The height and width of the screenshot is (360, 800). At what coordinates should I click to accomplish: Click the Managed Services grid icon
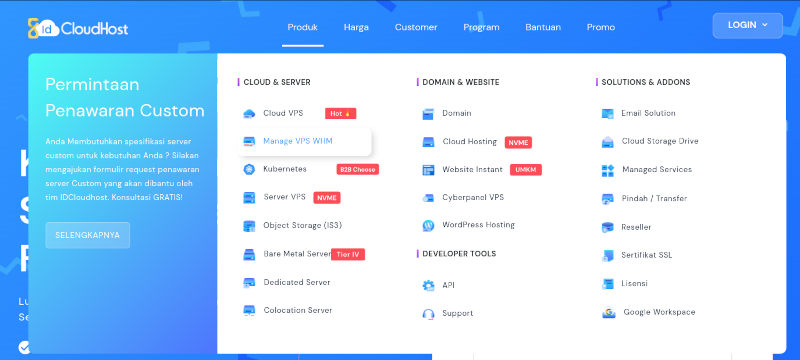[x=608, y=170]
